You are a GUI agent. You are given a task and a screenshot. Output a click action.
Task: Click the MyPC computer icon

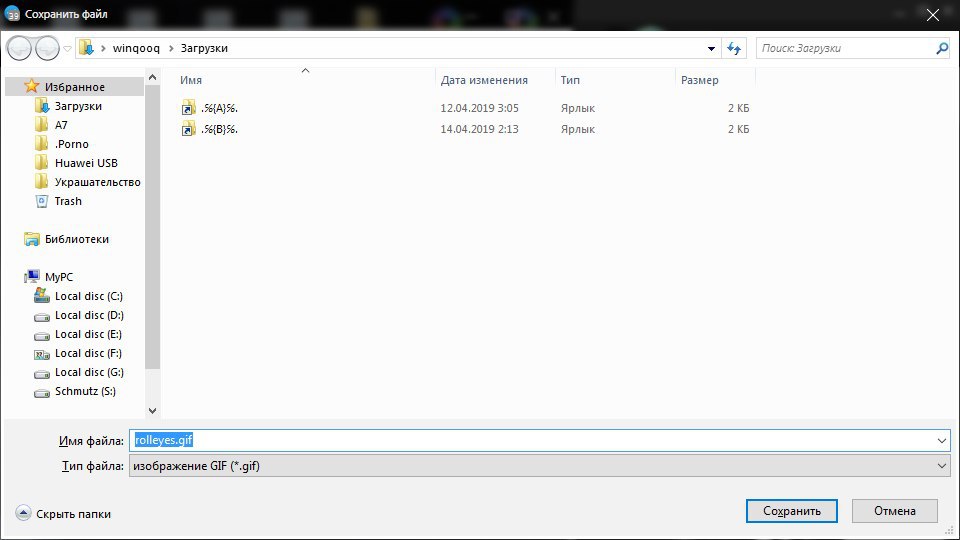pos(32,277)
